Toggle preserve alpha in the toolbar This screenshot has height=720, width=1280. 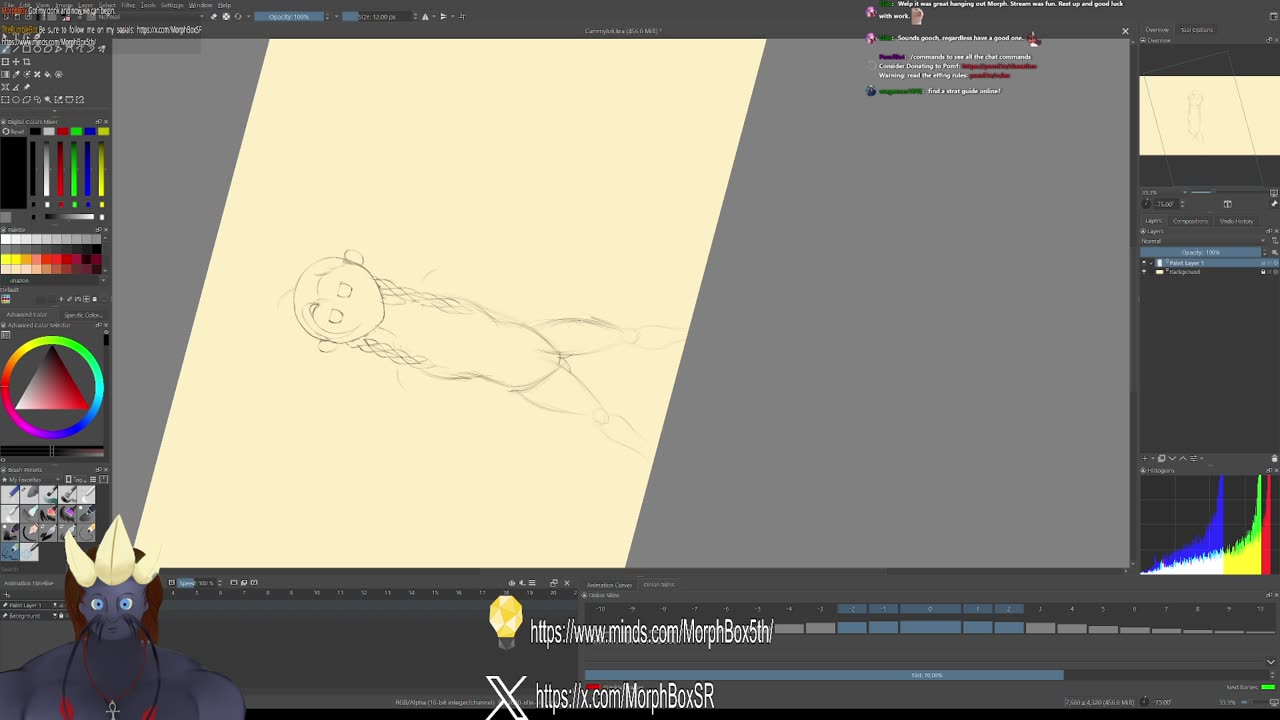226,16
